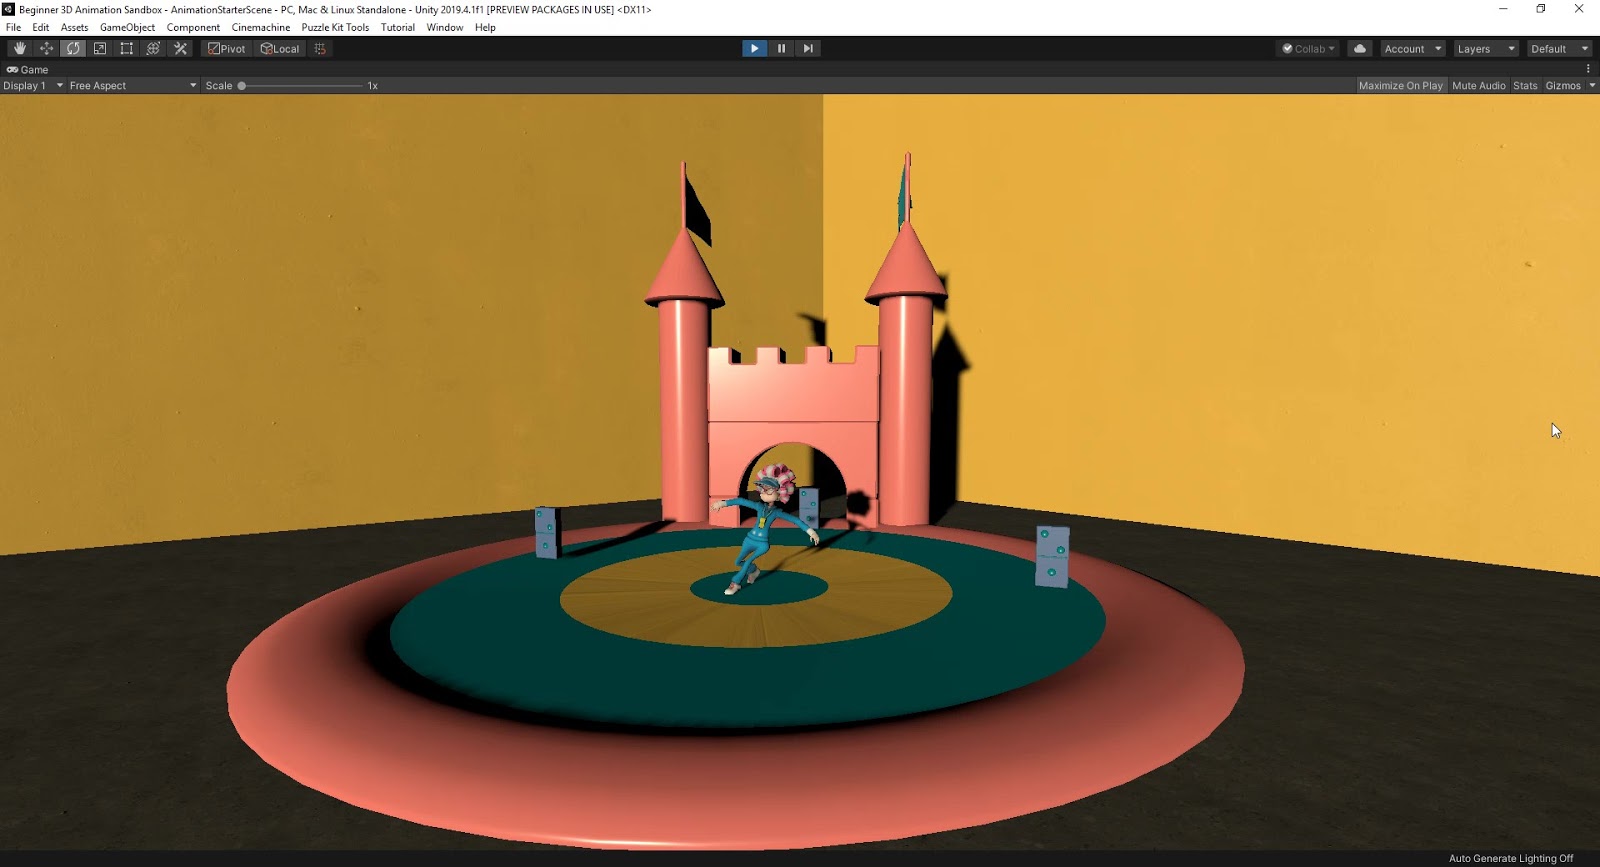
Task: Open the cloud Services icon
Action: tap(1360, 48)
